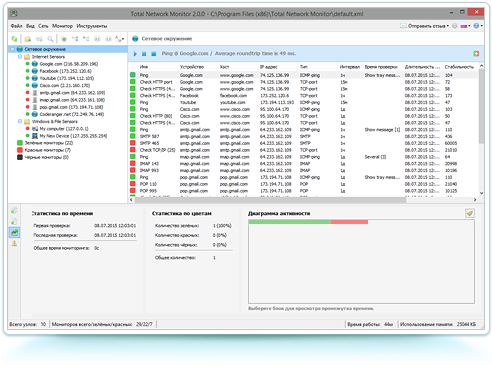492x374 pixels.
Task: Open the activity chart tab in bottom sidebar
Action: click(x=14, y=232)
